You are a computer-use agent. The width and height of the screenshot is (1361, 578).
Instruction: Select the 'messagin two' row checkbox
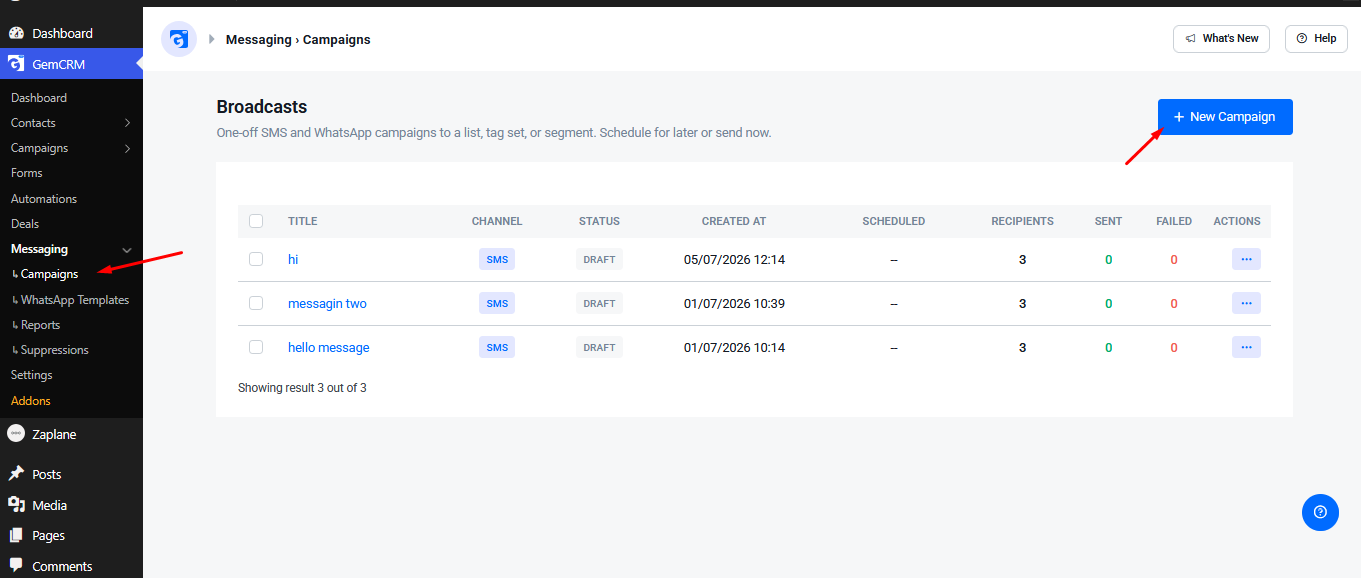point(256,303)
